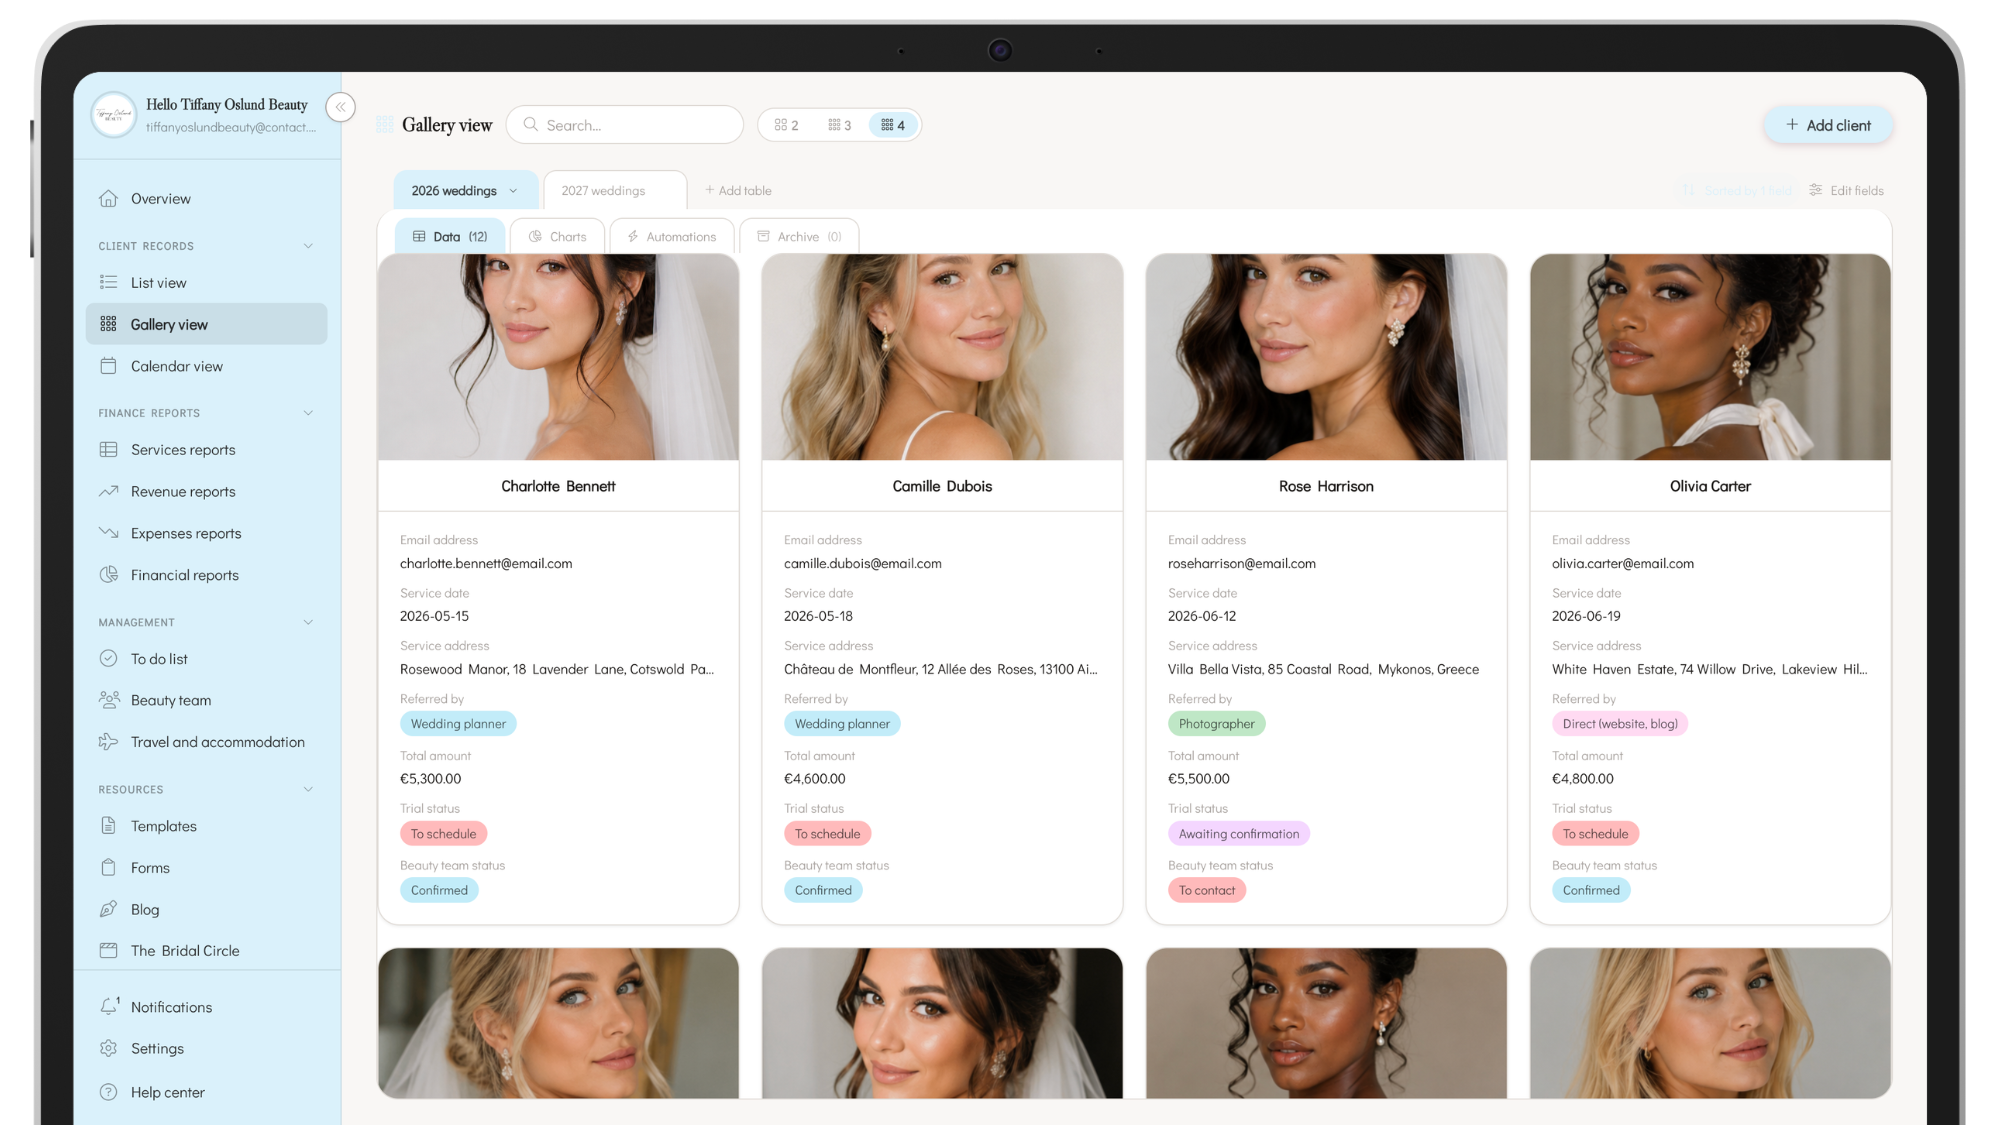Collapse the Finance Reports section chevron

point(308,413)
